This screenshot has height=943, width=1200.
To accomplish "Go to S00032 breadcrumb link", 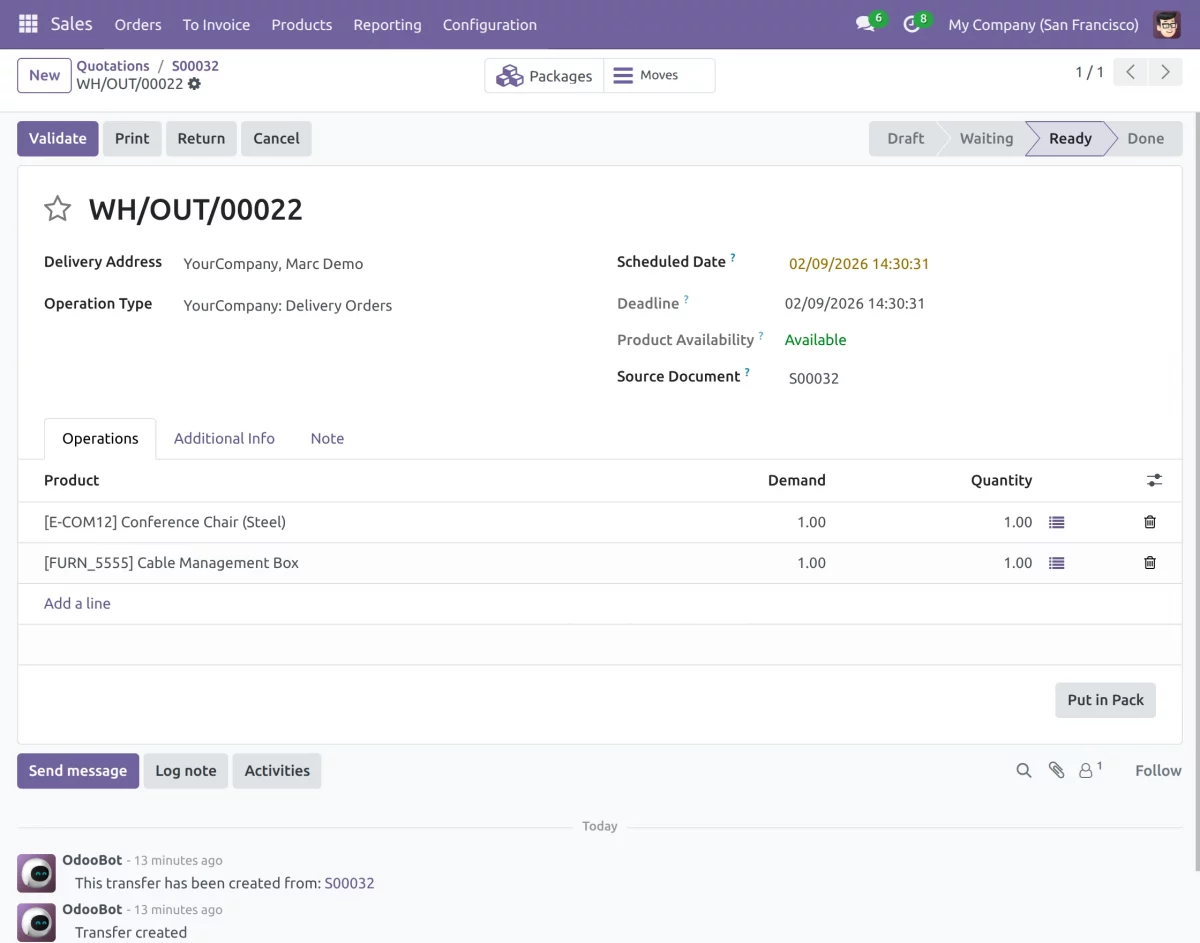I will coord(195,66).
